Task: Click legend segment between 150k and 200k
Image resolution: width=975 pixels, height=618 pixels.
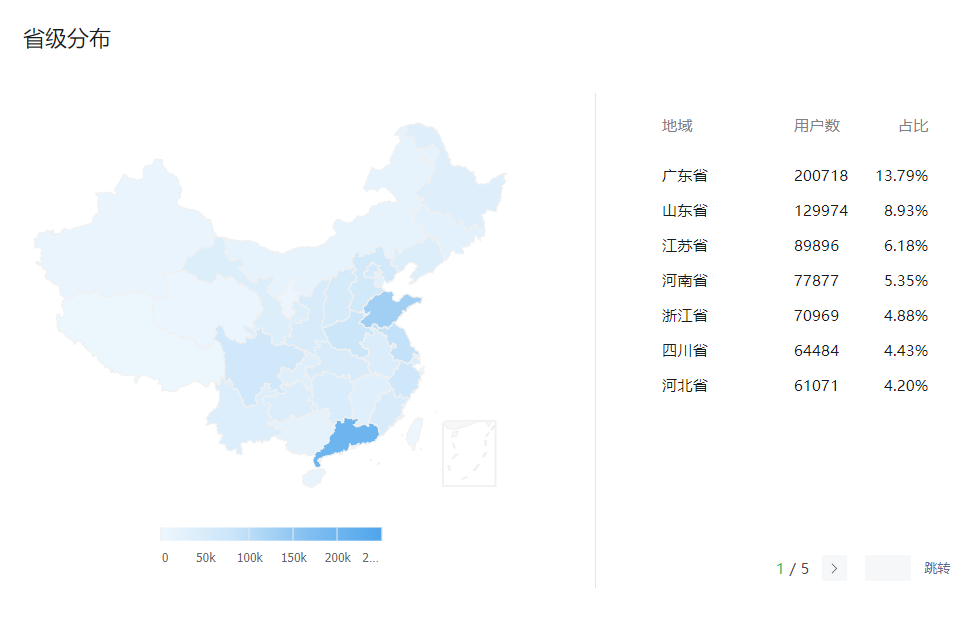Action: click(x=315, y=534)
